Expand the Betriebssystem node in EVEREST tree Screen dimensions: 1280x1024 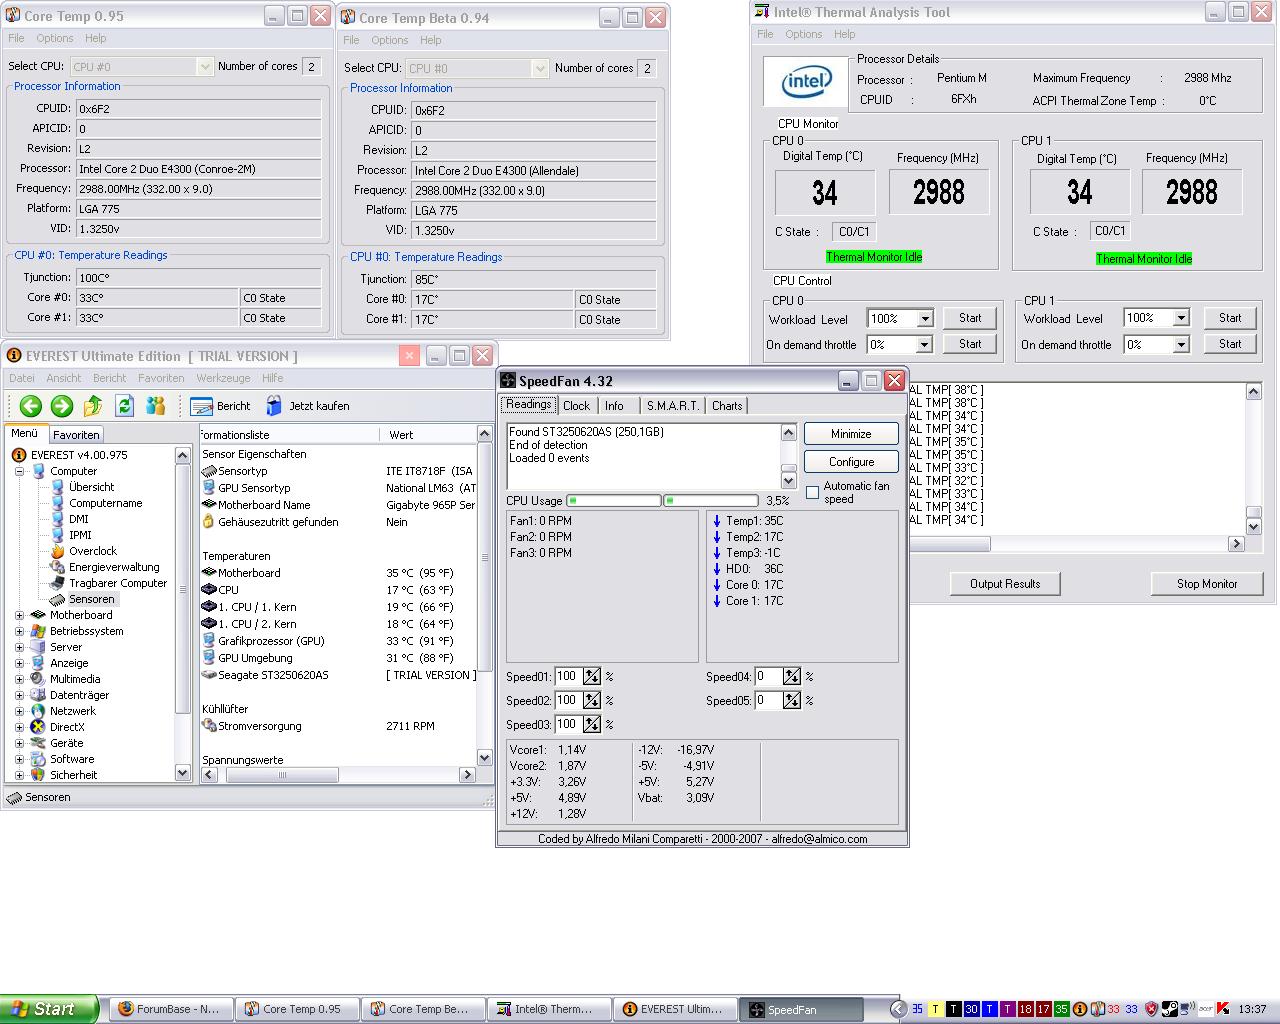19,631
